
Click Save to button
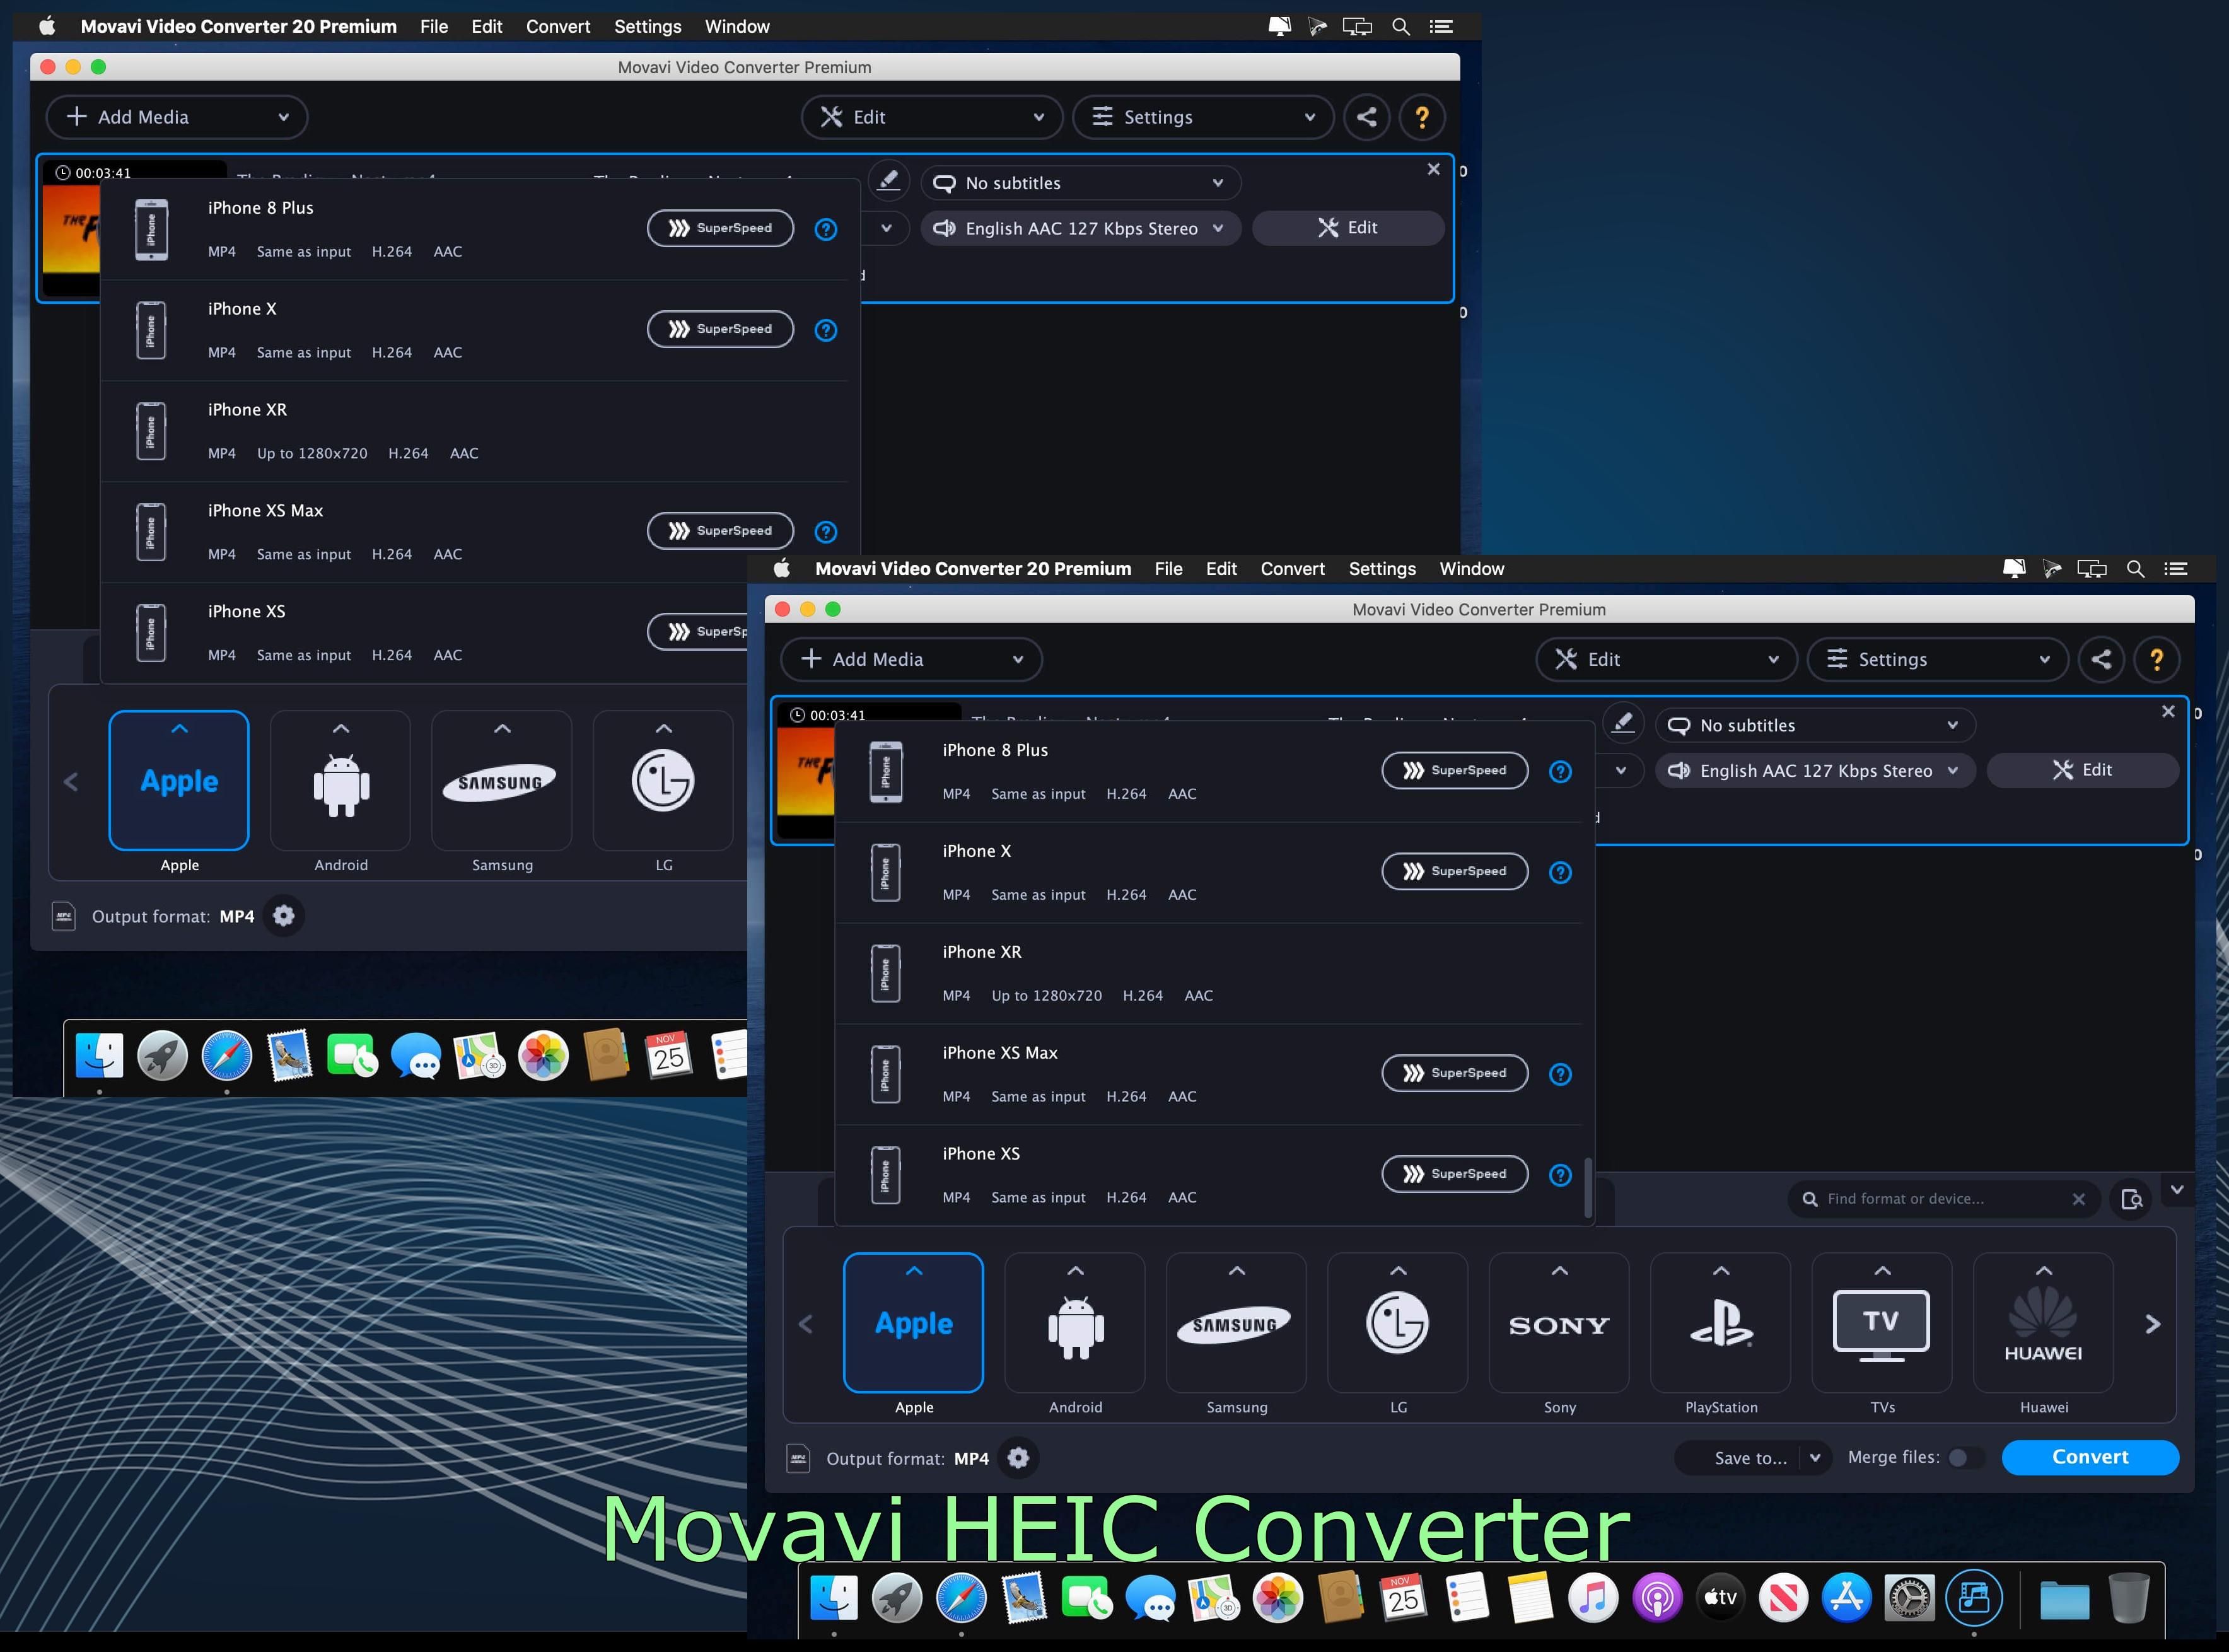(1750, 1458)
